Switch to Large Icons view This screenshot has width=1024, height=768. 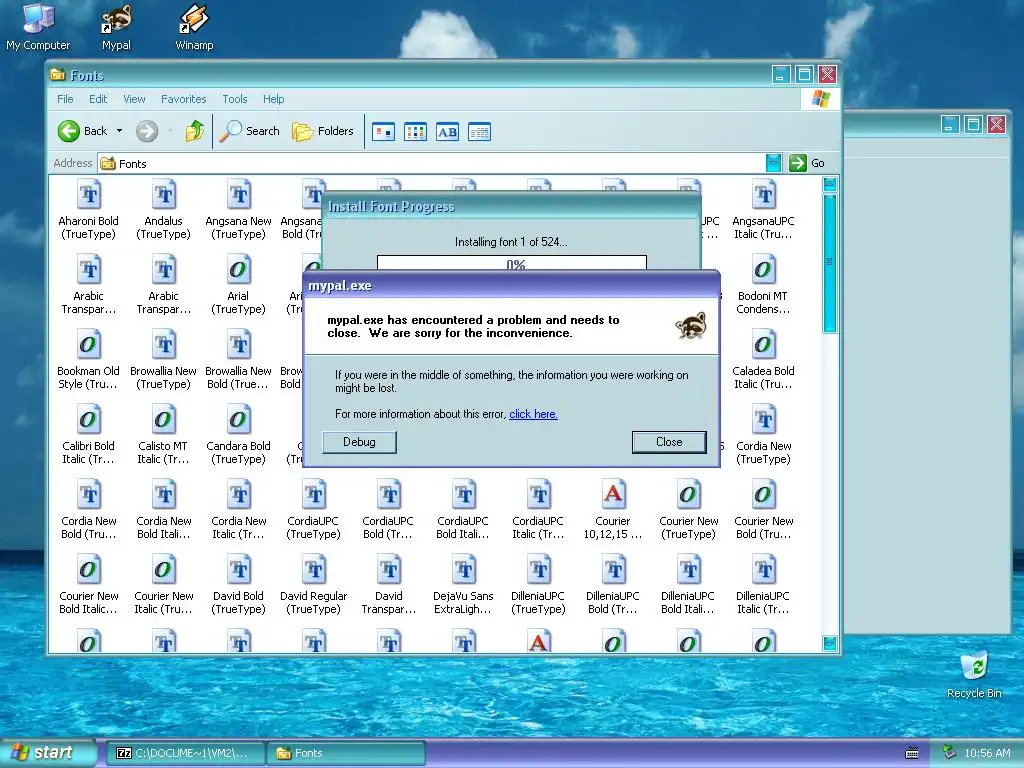click(x=383, y=132)
